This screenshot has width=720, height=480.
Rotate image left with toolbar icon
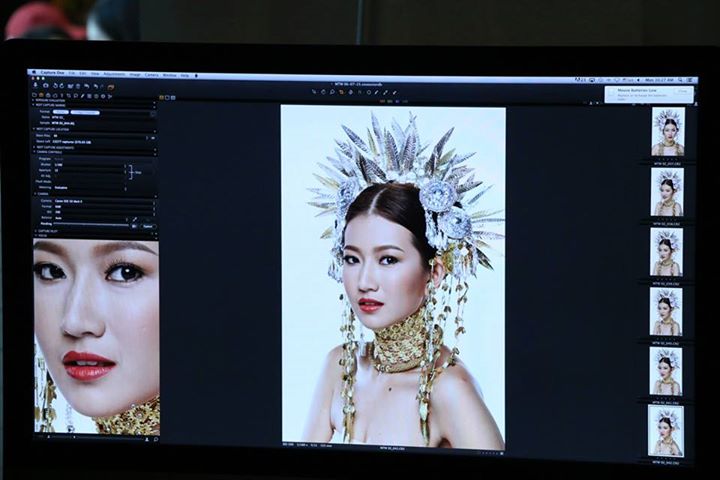pyautogui.click(x=56, y=86)
